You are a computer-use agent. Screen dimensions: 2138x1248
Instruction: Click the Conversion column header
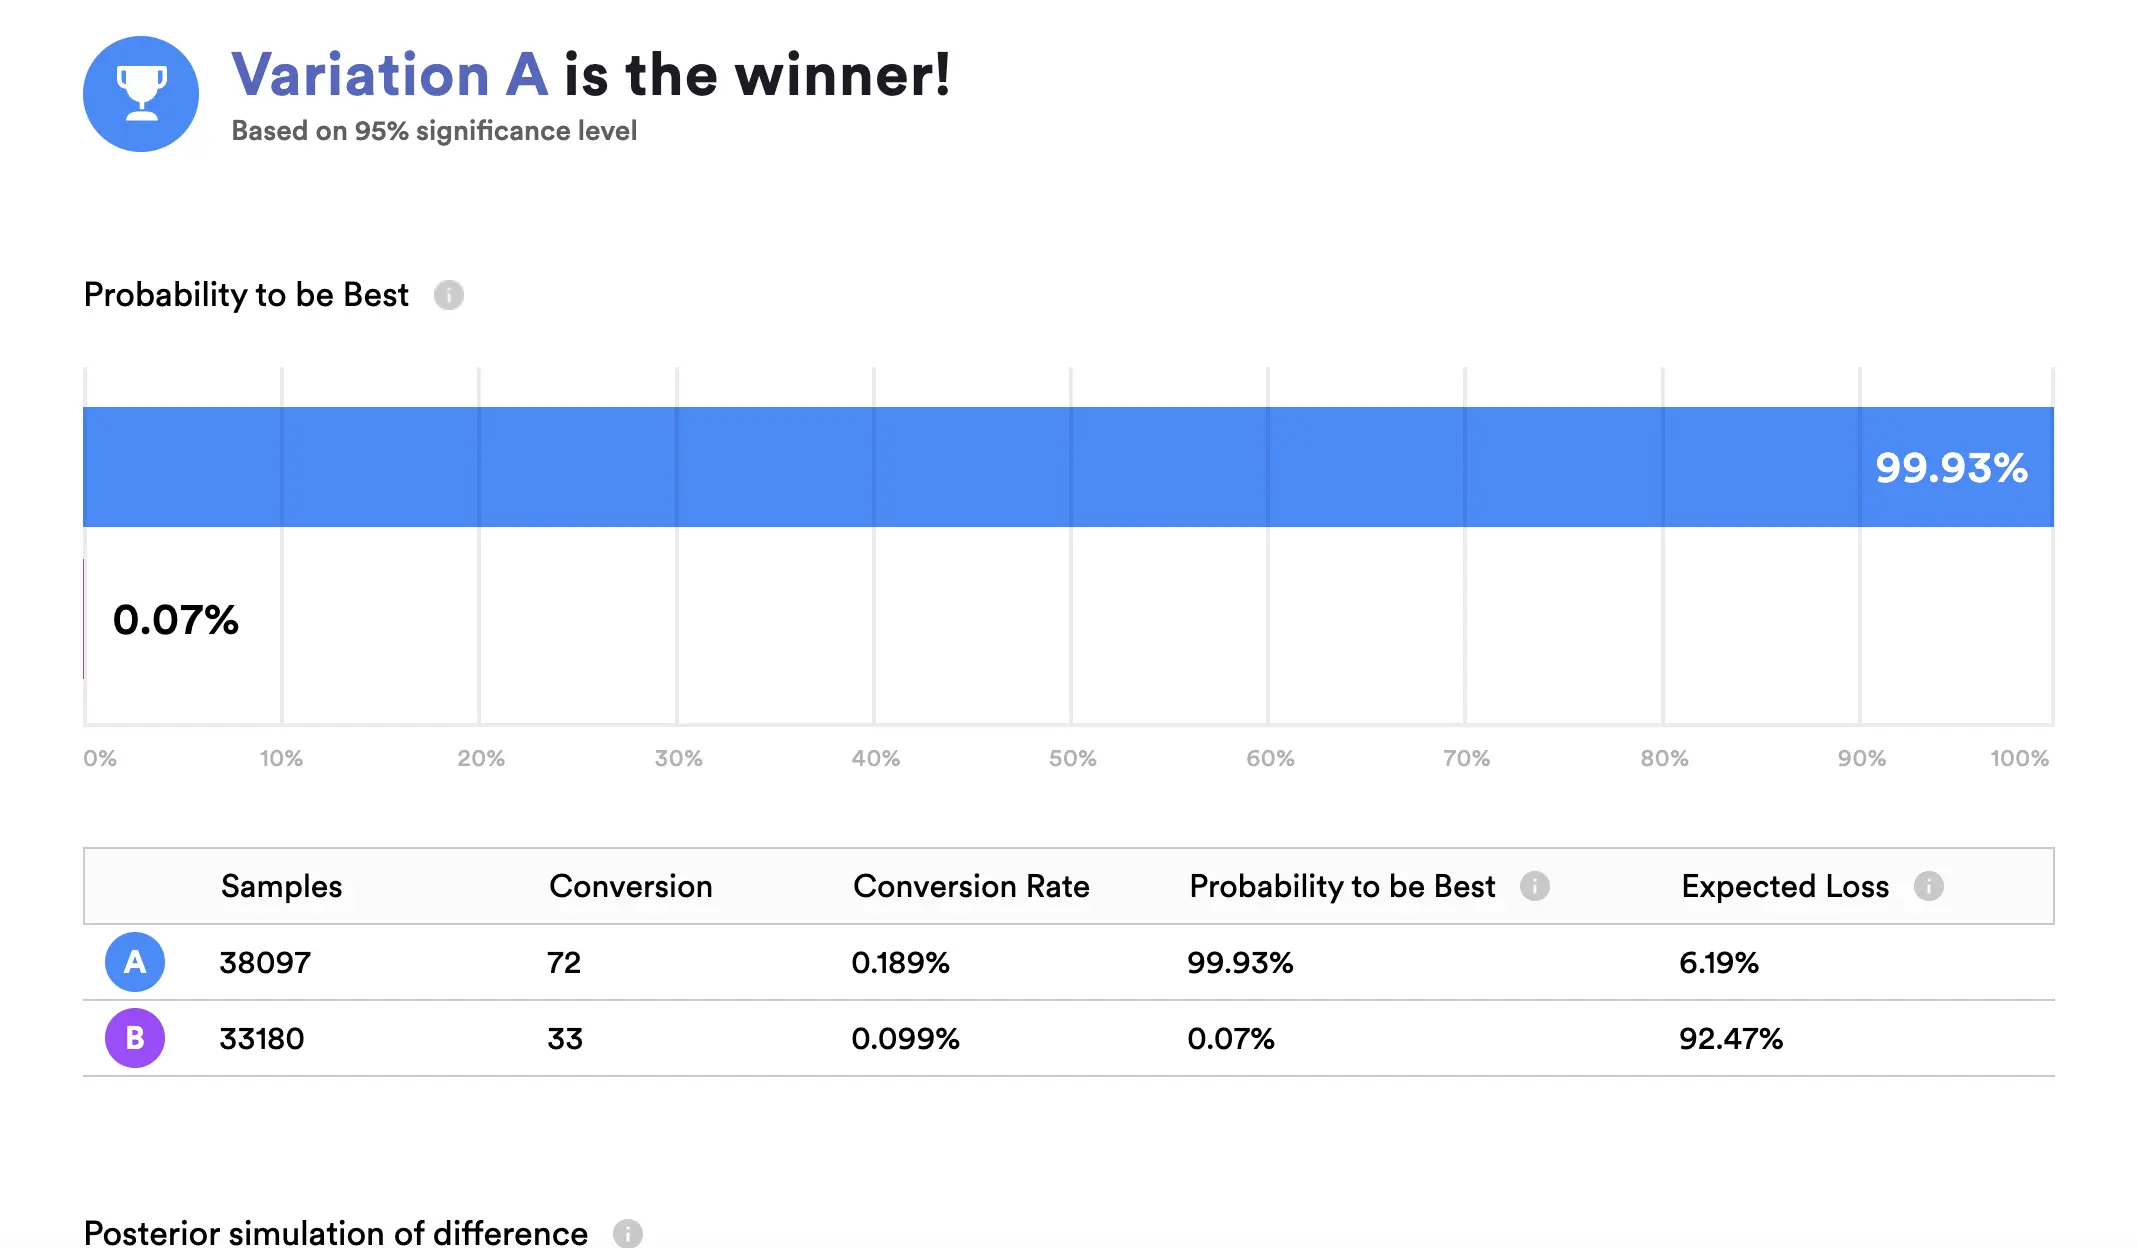(630, 886)
